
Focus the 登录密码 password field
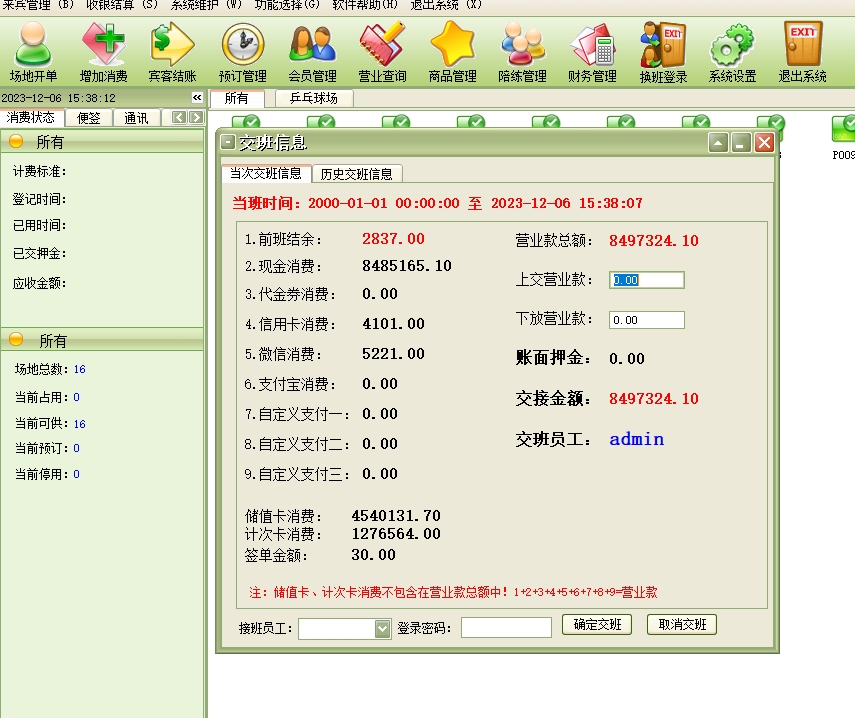(x=506, y=628)
